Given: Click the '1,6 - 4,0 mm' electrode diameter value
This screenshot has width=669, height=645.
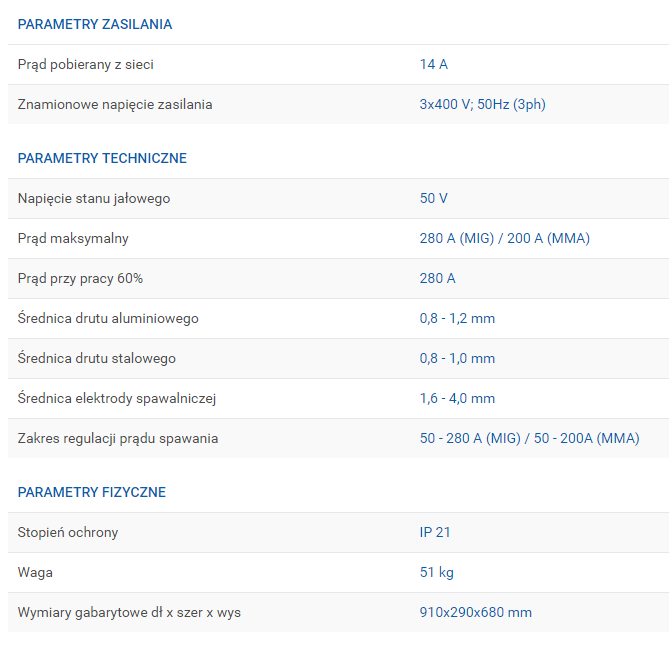Looking at the screenshot, I should click(x=457, y=398).
